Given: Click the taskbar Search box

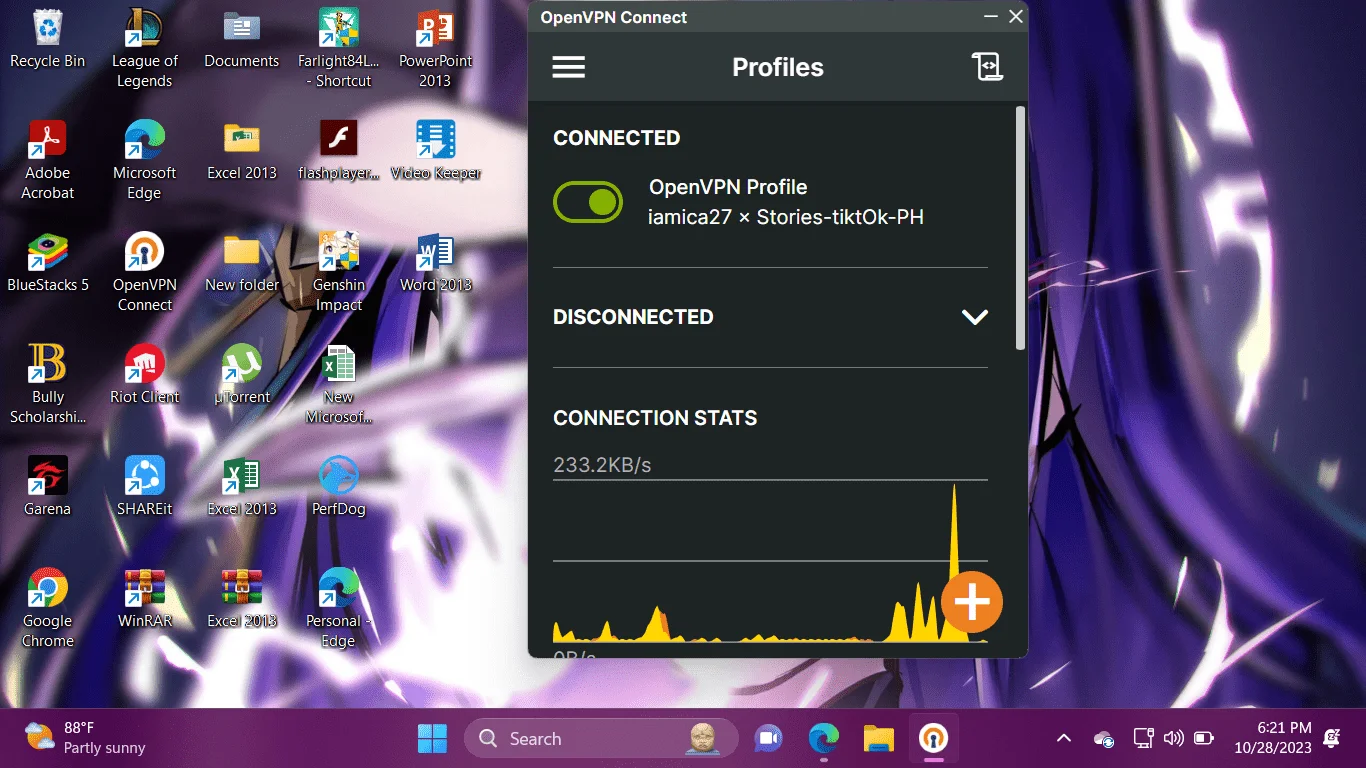Looking at the screenshot, I should 601,739.
